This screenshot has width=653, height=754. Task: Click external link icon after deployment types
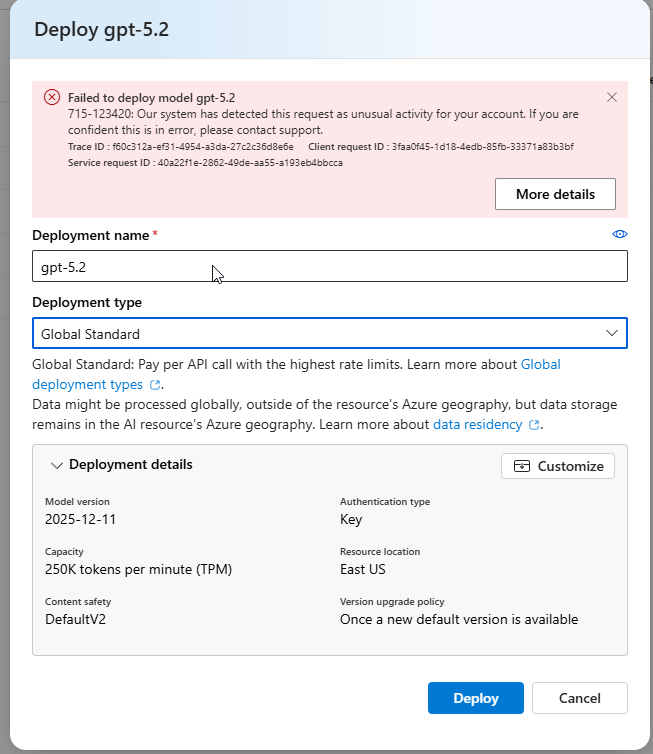155,385
